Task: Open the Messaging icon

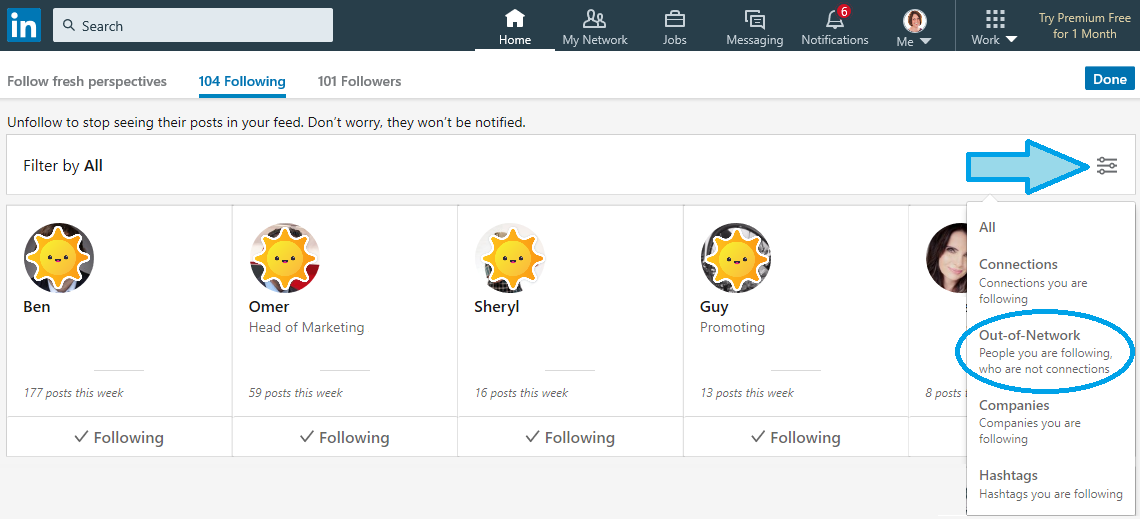Action: (x=755, y=18)
